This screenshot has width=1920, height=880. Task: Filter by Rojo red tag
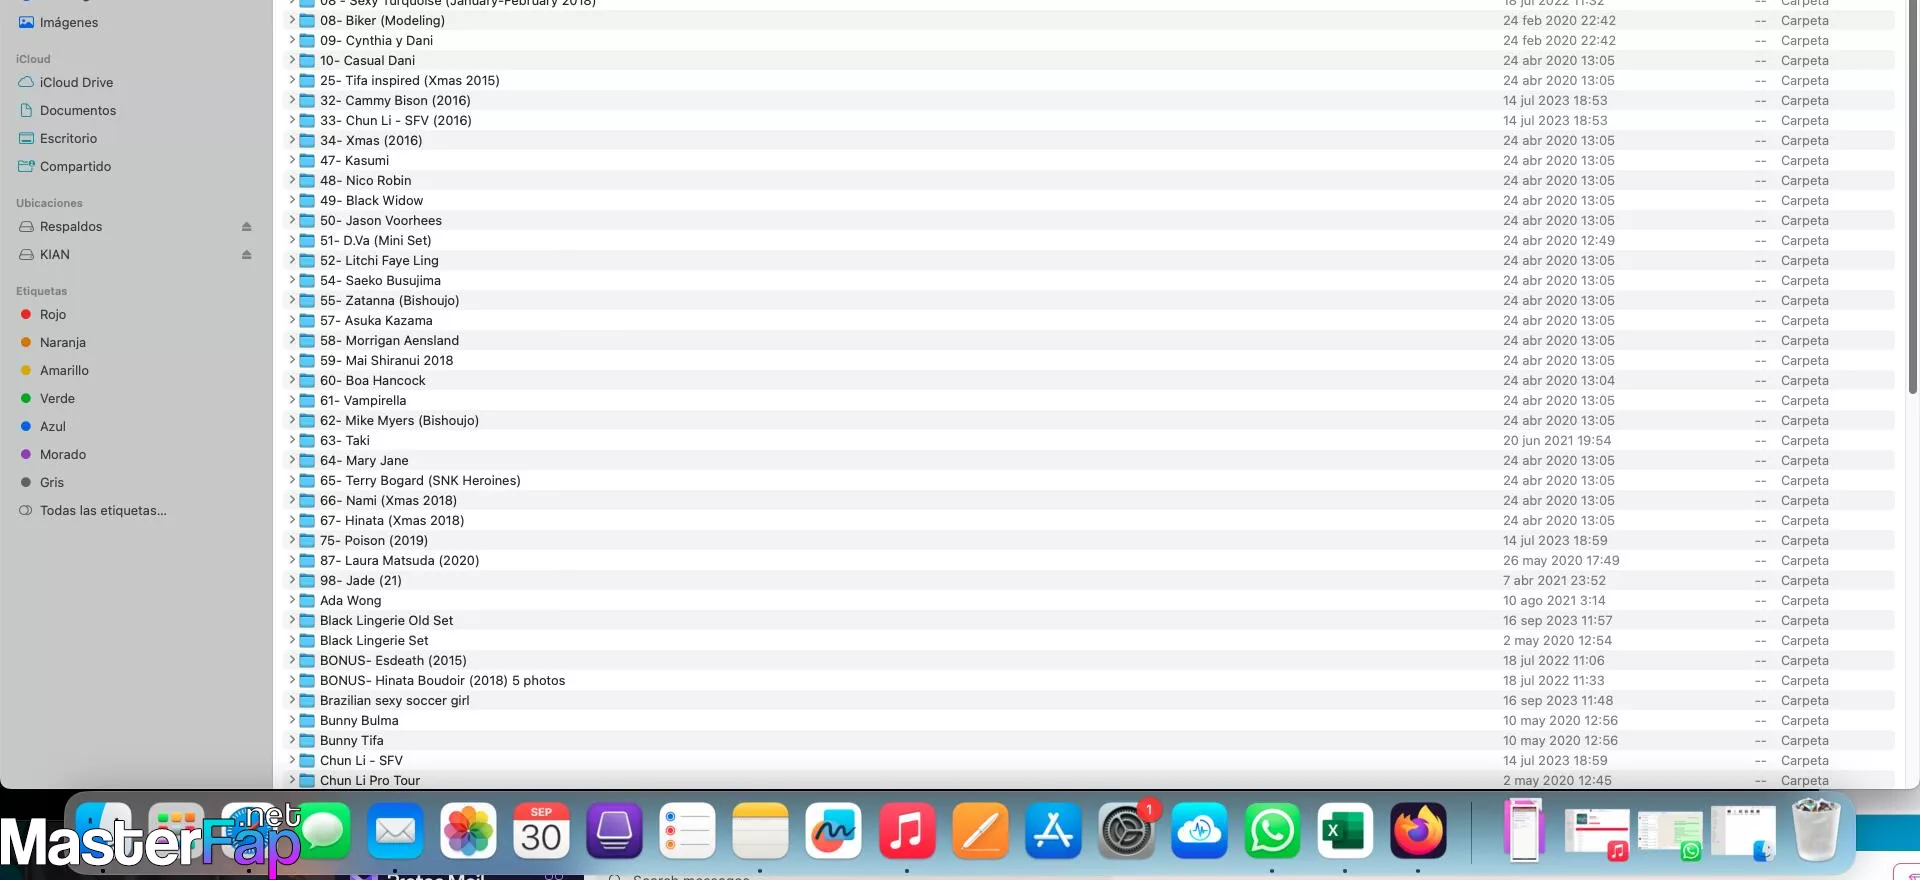53,314
